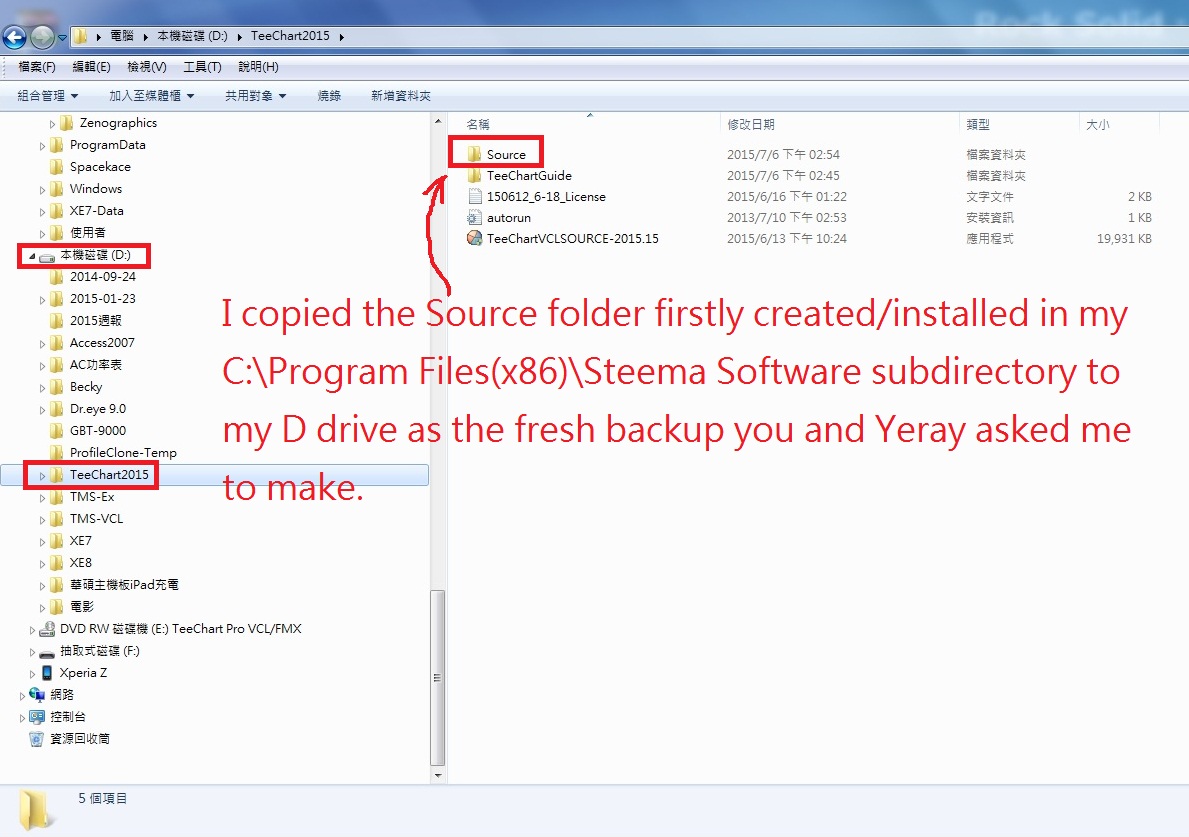1189x837 pixels.
Task: Click the XE8 folder icon in tree
Action: (57, 563)
